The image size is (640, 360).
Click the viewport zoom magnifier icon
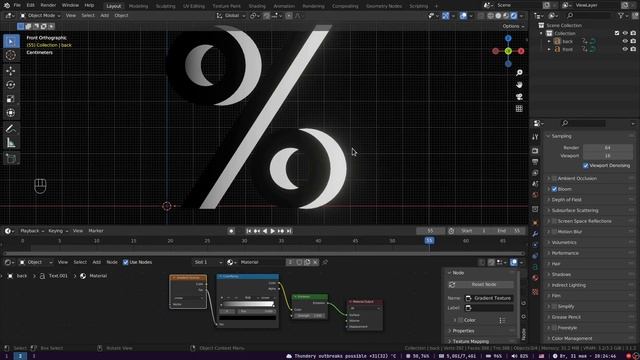point(519,73)
